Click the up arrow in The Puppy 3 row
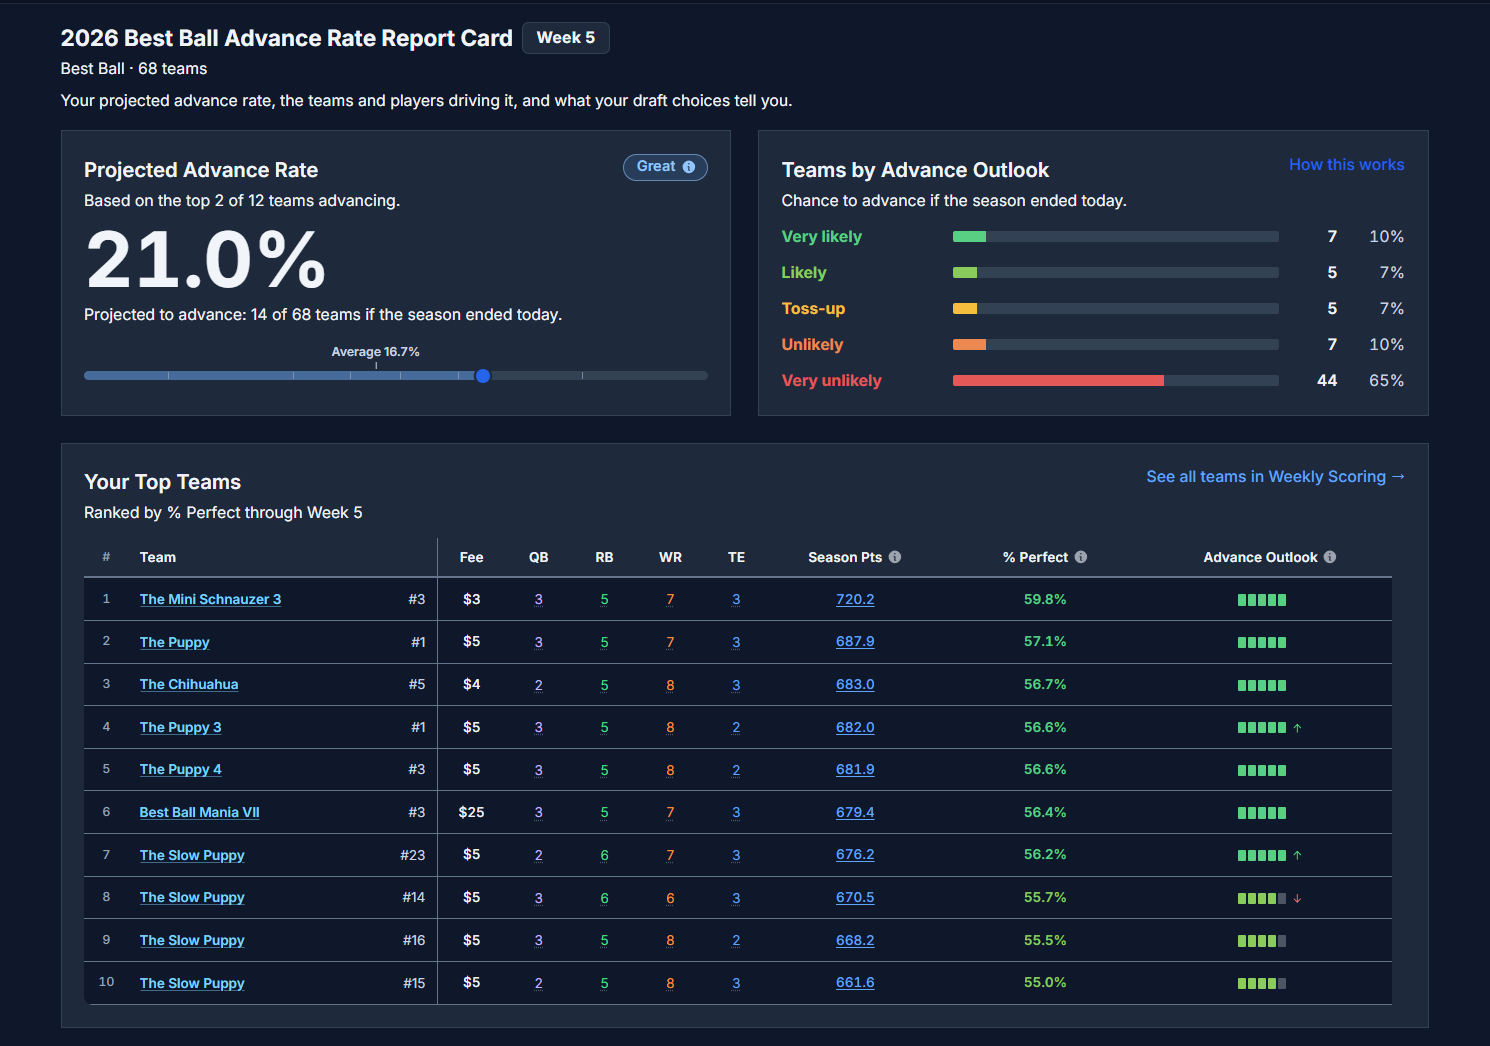1490x1046 pixels. point(1297,728)
